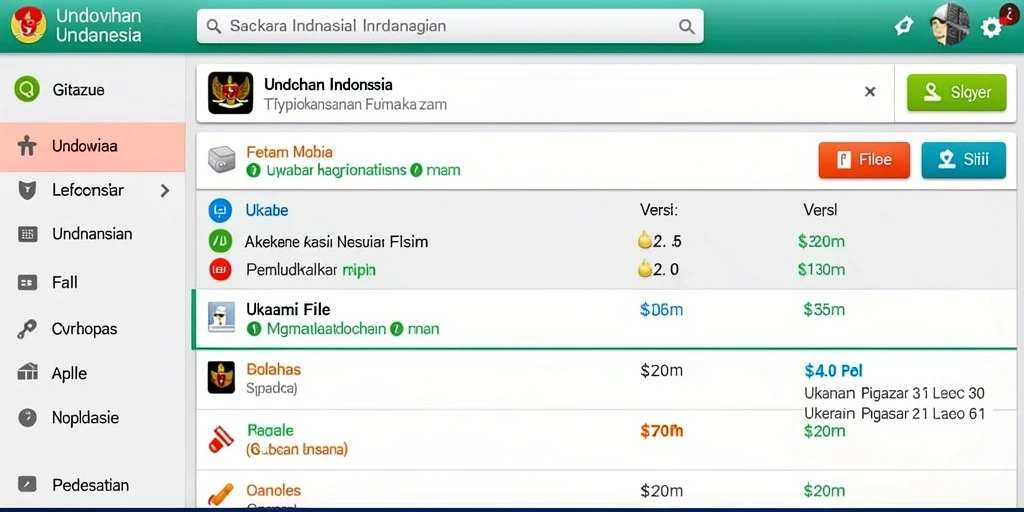The height and width of the screenshot is (512, 1024).
Task: Click the blue Ukabe row icon
Action: click(220, 210)
